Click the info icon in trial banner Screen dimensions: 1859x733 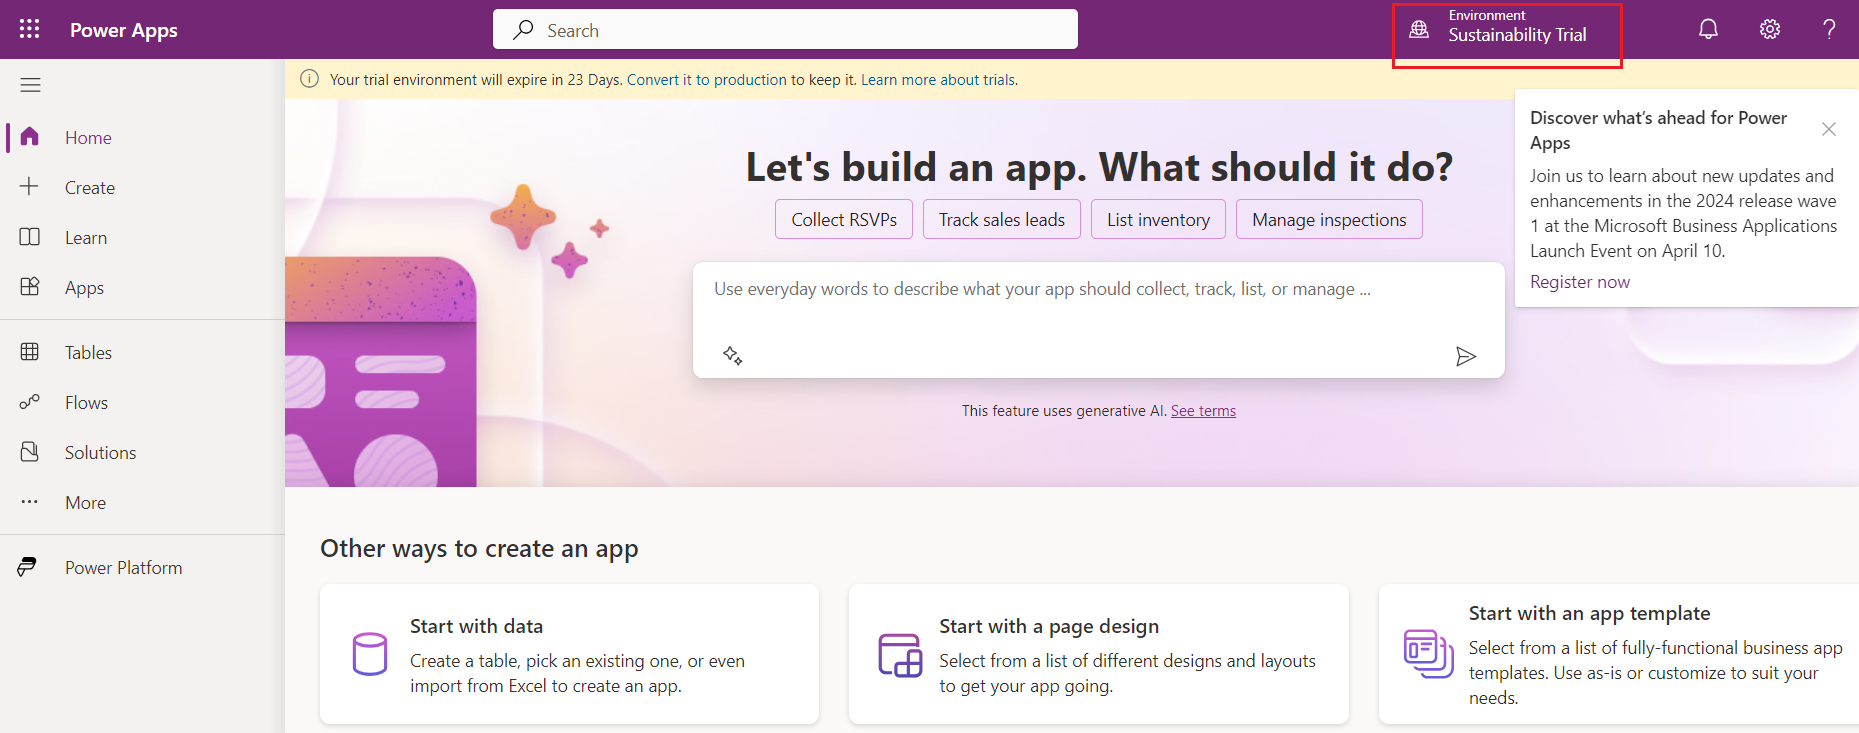click(x=310, y=79)
